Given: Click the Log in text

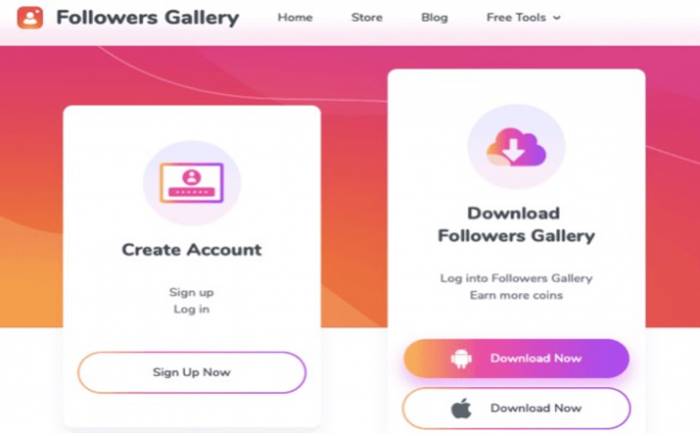Looking at the screenshot, I should [192, 309].
